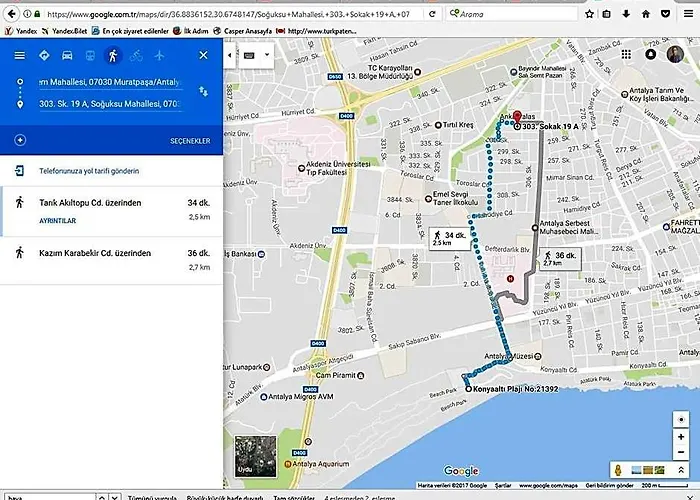Click Antalya Aquarium place on map
Image resolution: width=700 pixels, height=500 pixels.
click(317, 464)
